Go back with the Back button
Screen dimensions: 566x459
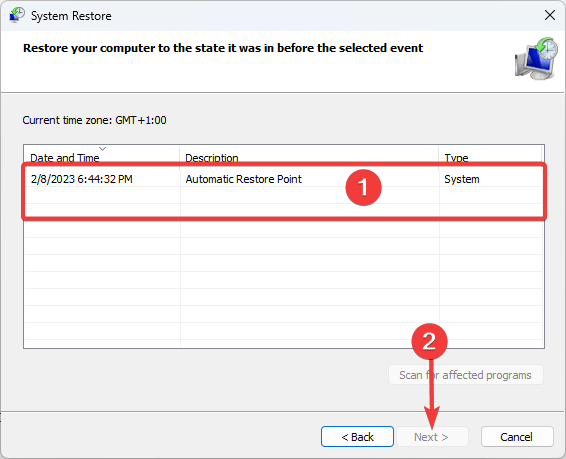point(357,437)
